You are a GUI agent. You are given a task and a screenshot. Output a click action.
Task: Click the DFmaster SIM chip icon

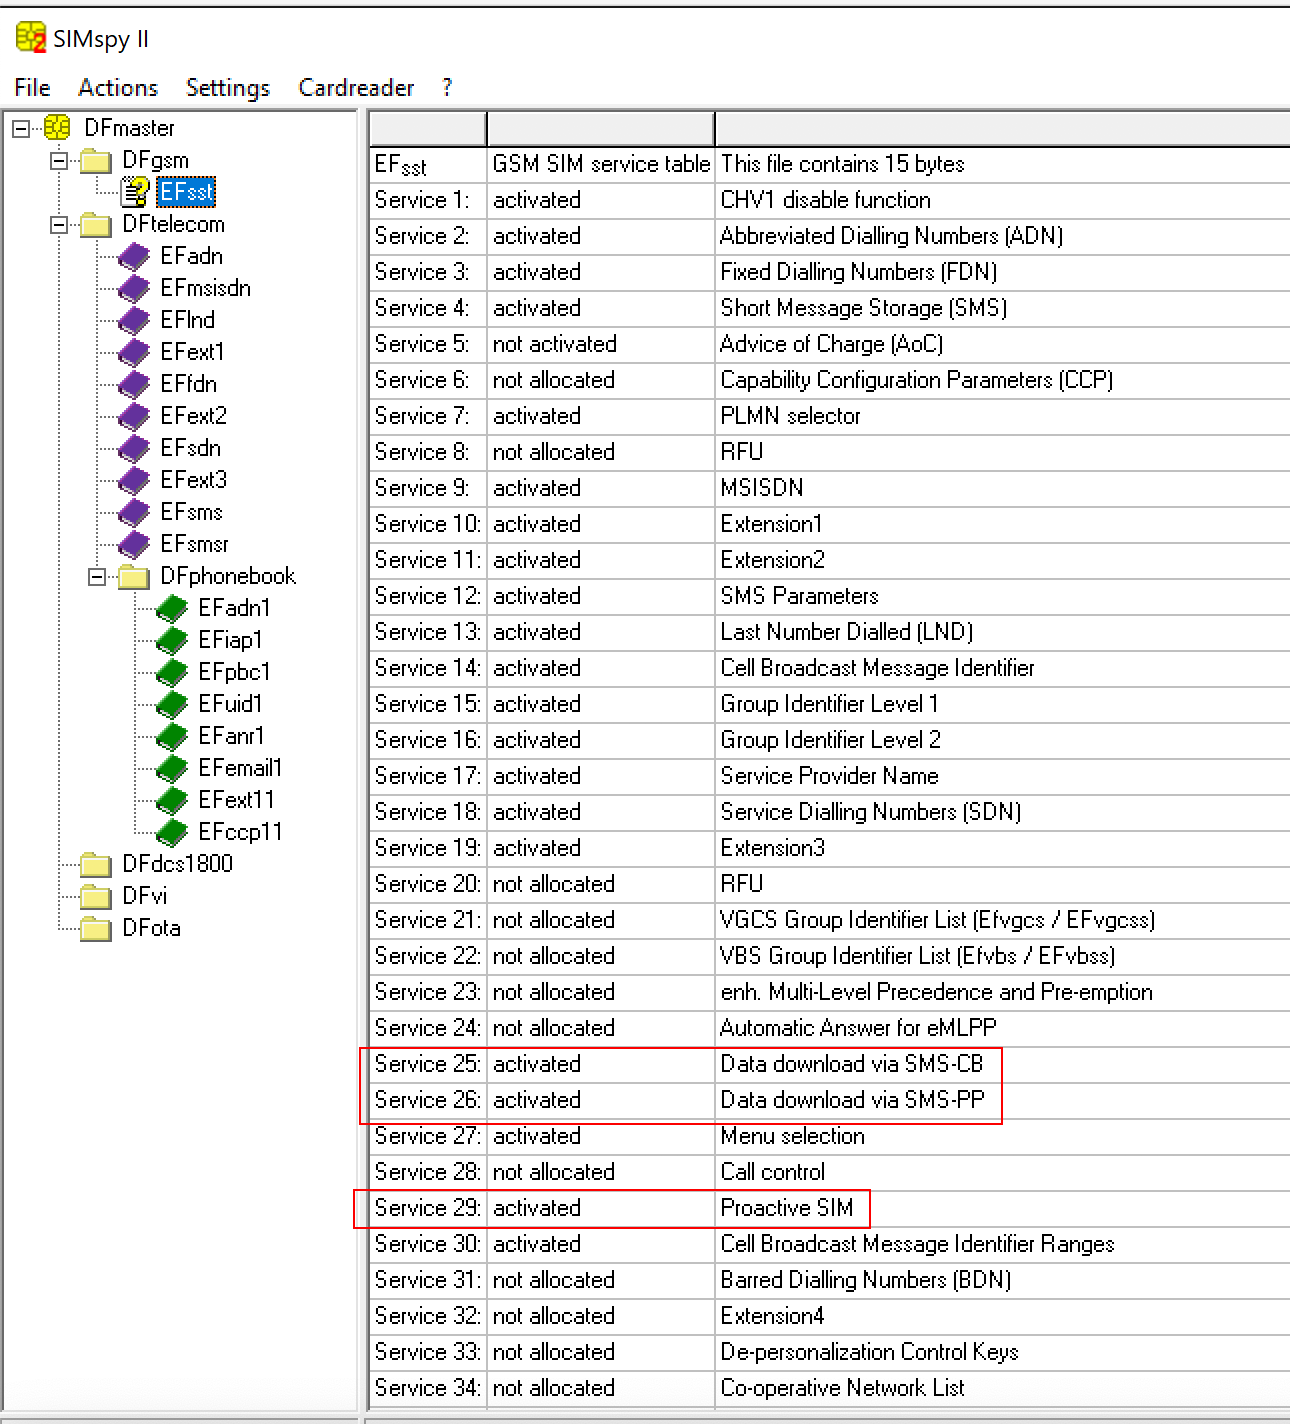point(57,128)
